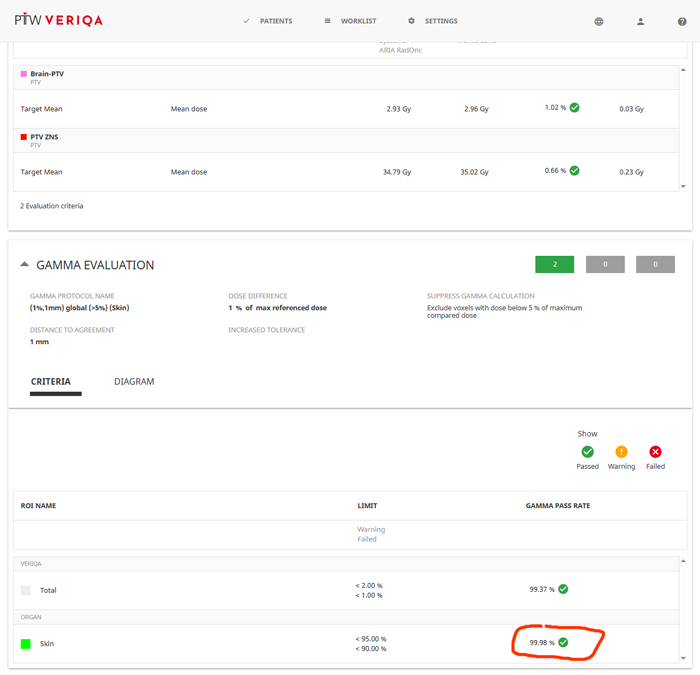
Task: Select the Skin ROI row
Action: coord(346,643)
